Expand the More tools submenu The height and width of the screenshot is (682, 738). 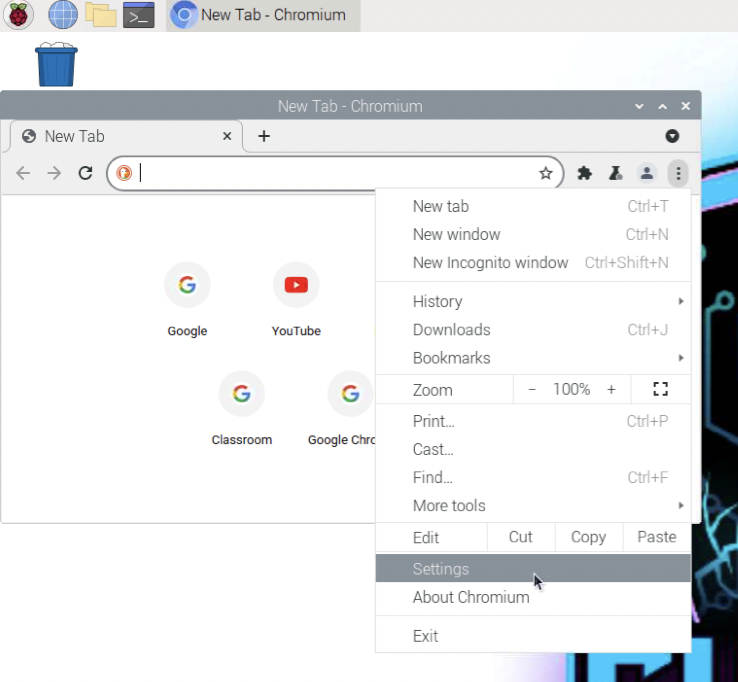(533, 505)
